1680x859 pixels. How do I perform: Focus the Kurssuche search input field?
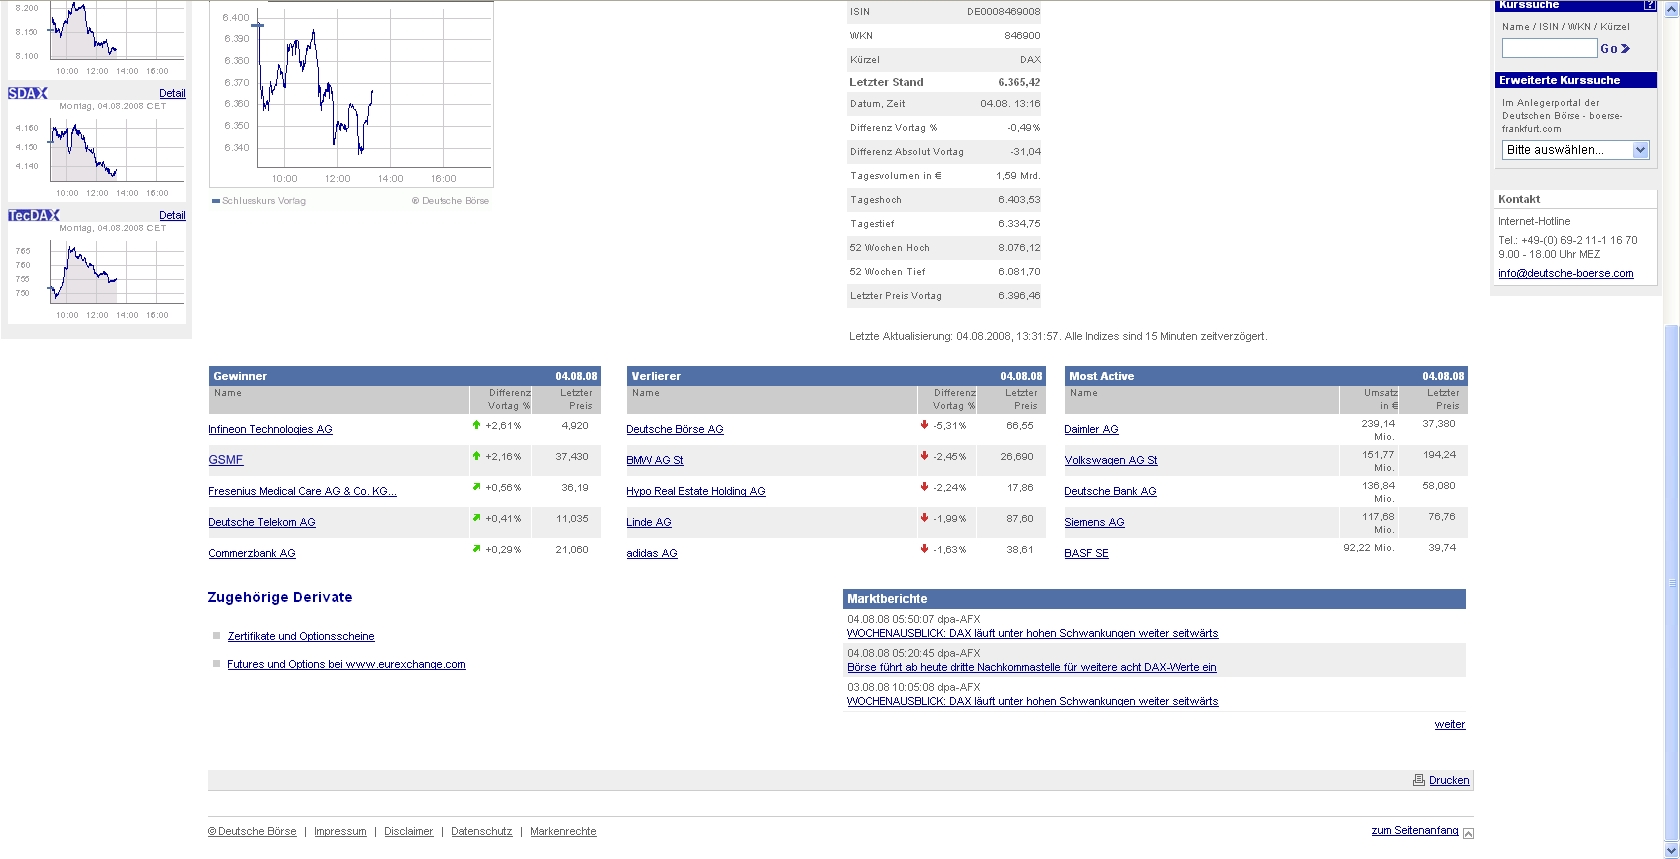pos(1548,48)
